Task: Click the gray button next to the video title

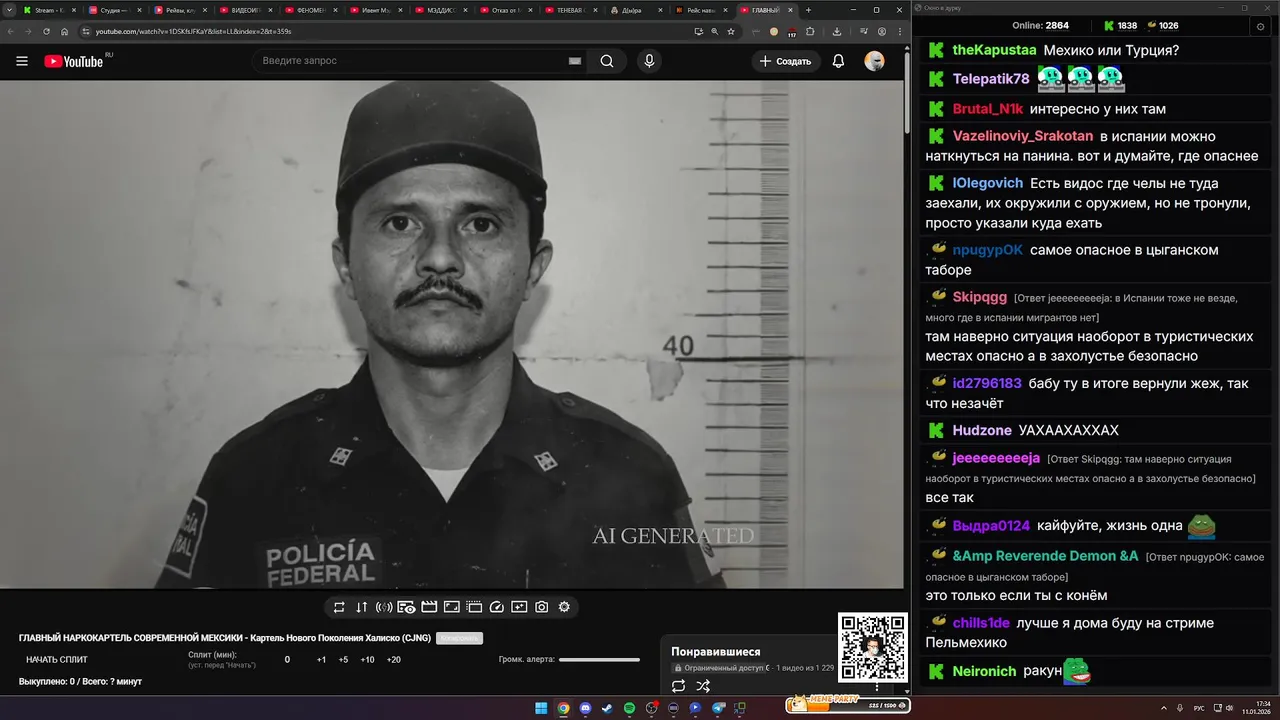Action: [x=459, y=638]
